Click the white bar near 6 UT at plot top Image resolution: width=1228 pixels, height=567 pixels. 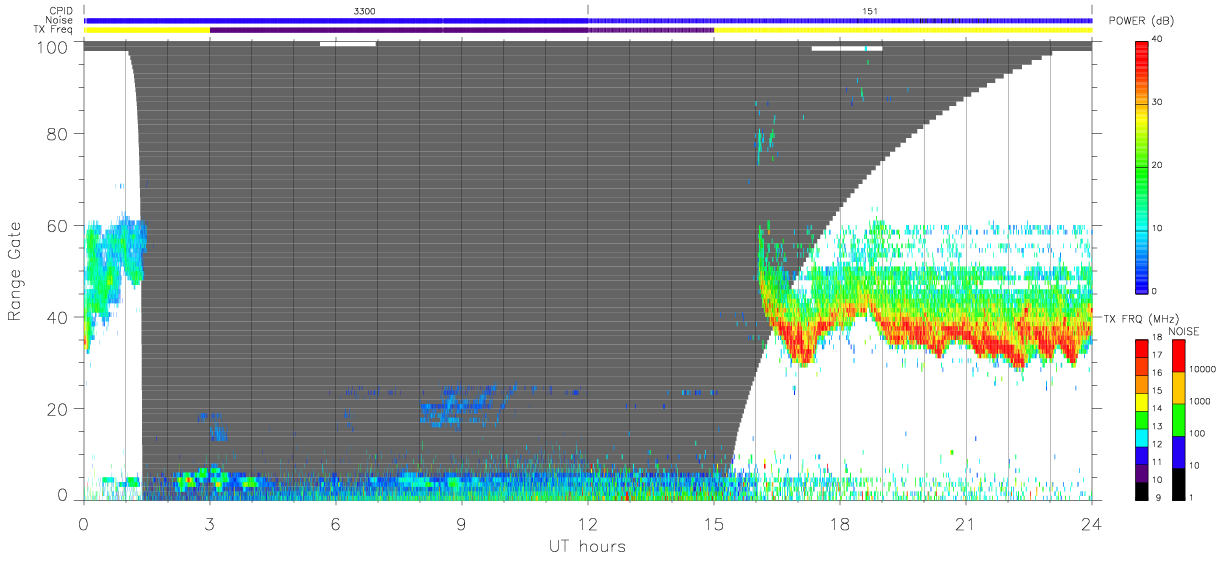tap(348, 43)
